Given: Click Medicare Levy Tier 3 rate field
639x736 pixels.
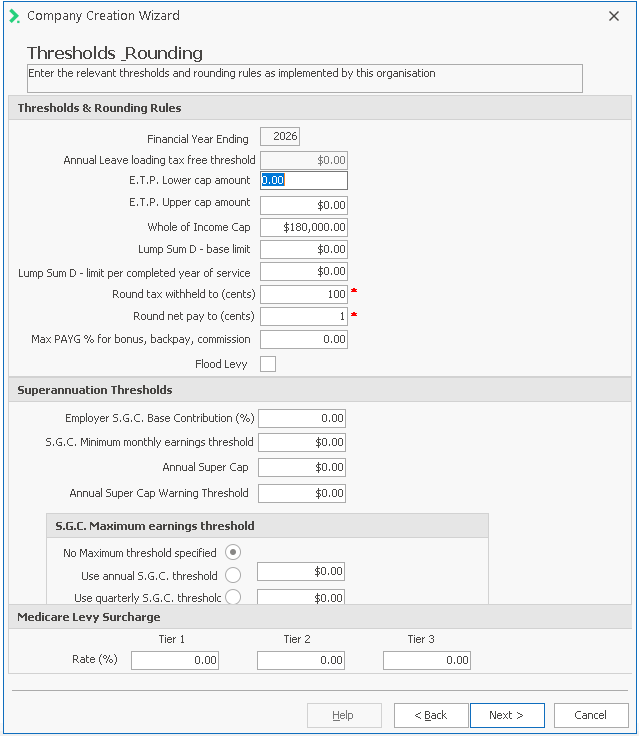Looking at the screenshot, I should (427, 660).
